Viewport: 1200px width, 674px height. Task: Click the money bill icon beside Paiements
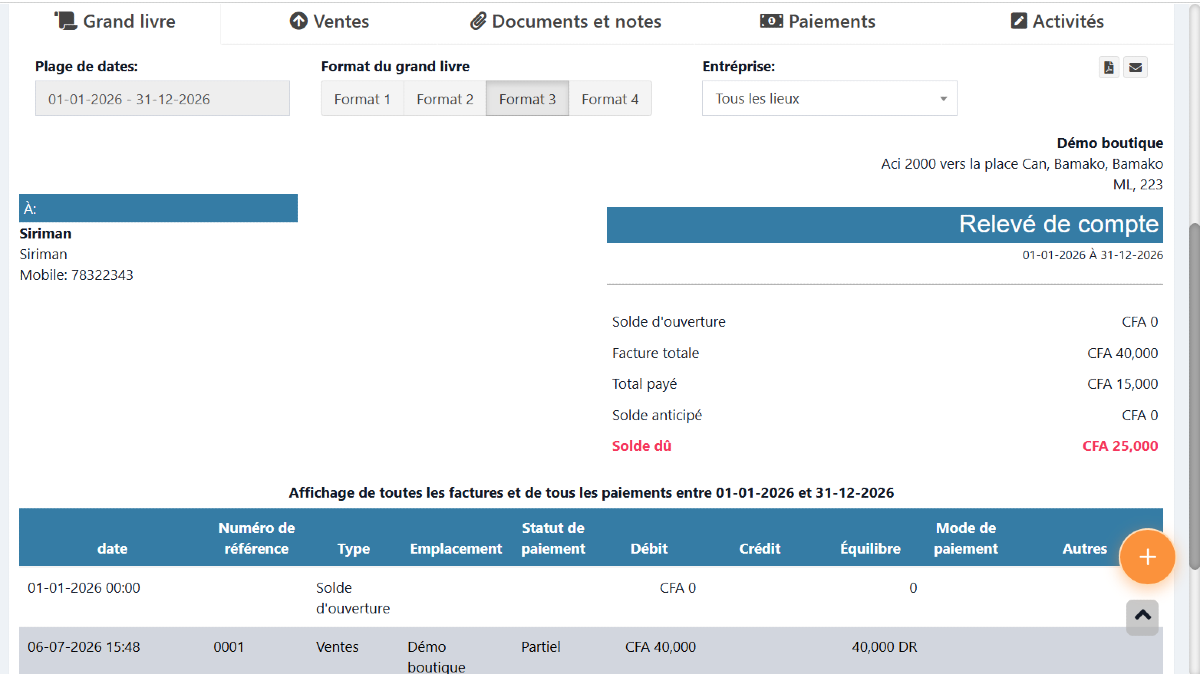(771, 21)
